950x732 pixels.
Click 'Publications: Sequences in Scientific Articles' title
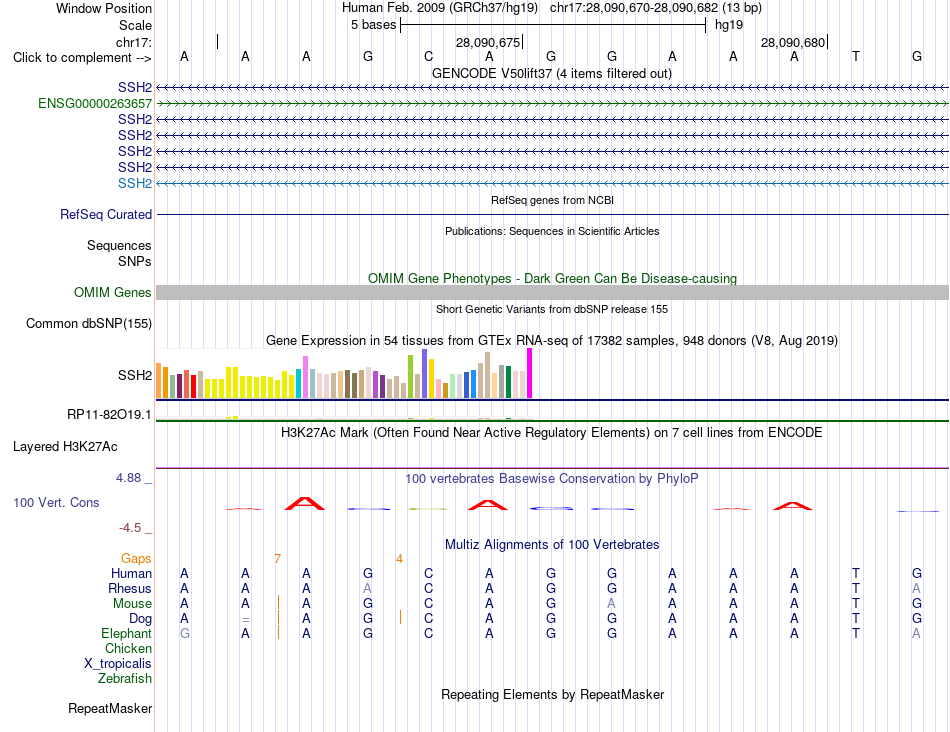552,231
